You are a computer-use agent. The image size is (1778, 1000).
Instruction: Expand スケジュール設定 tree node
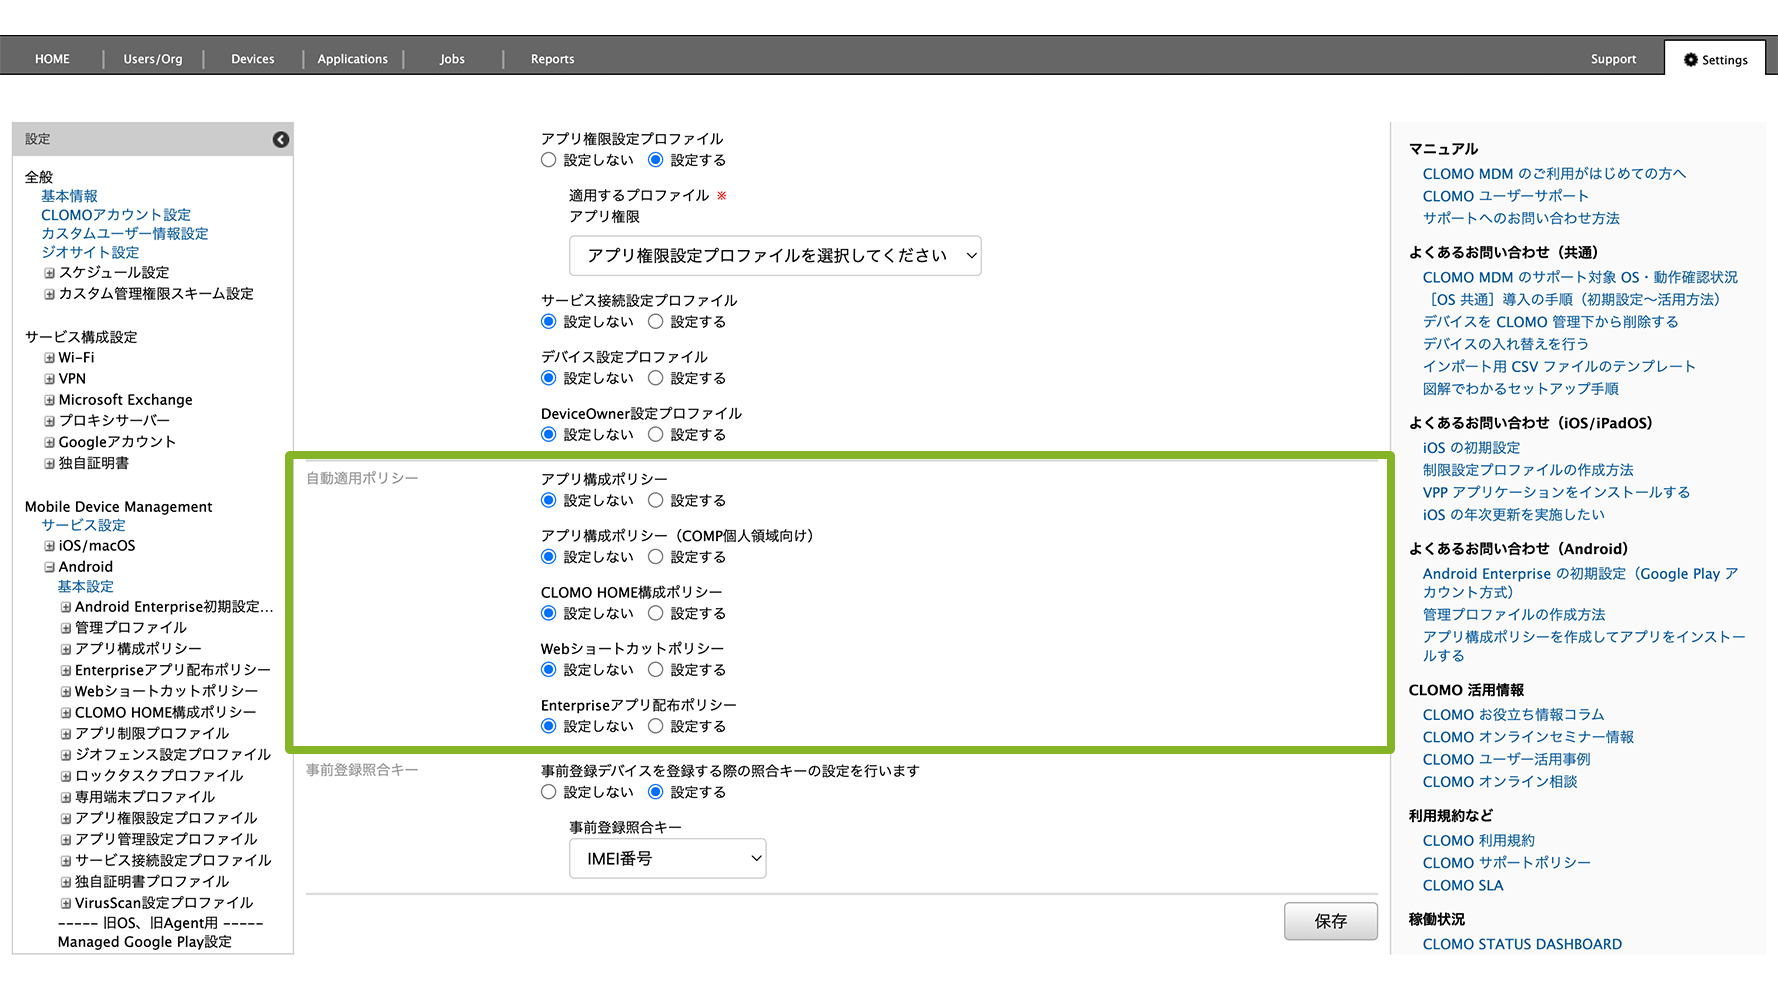coord(49,273)
